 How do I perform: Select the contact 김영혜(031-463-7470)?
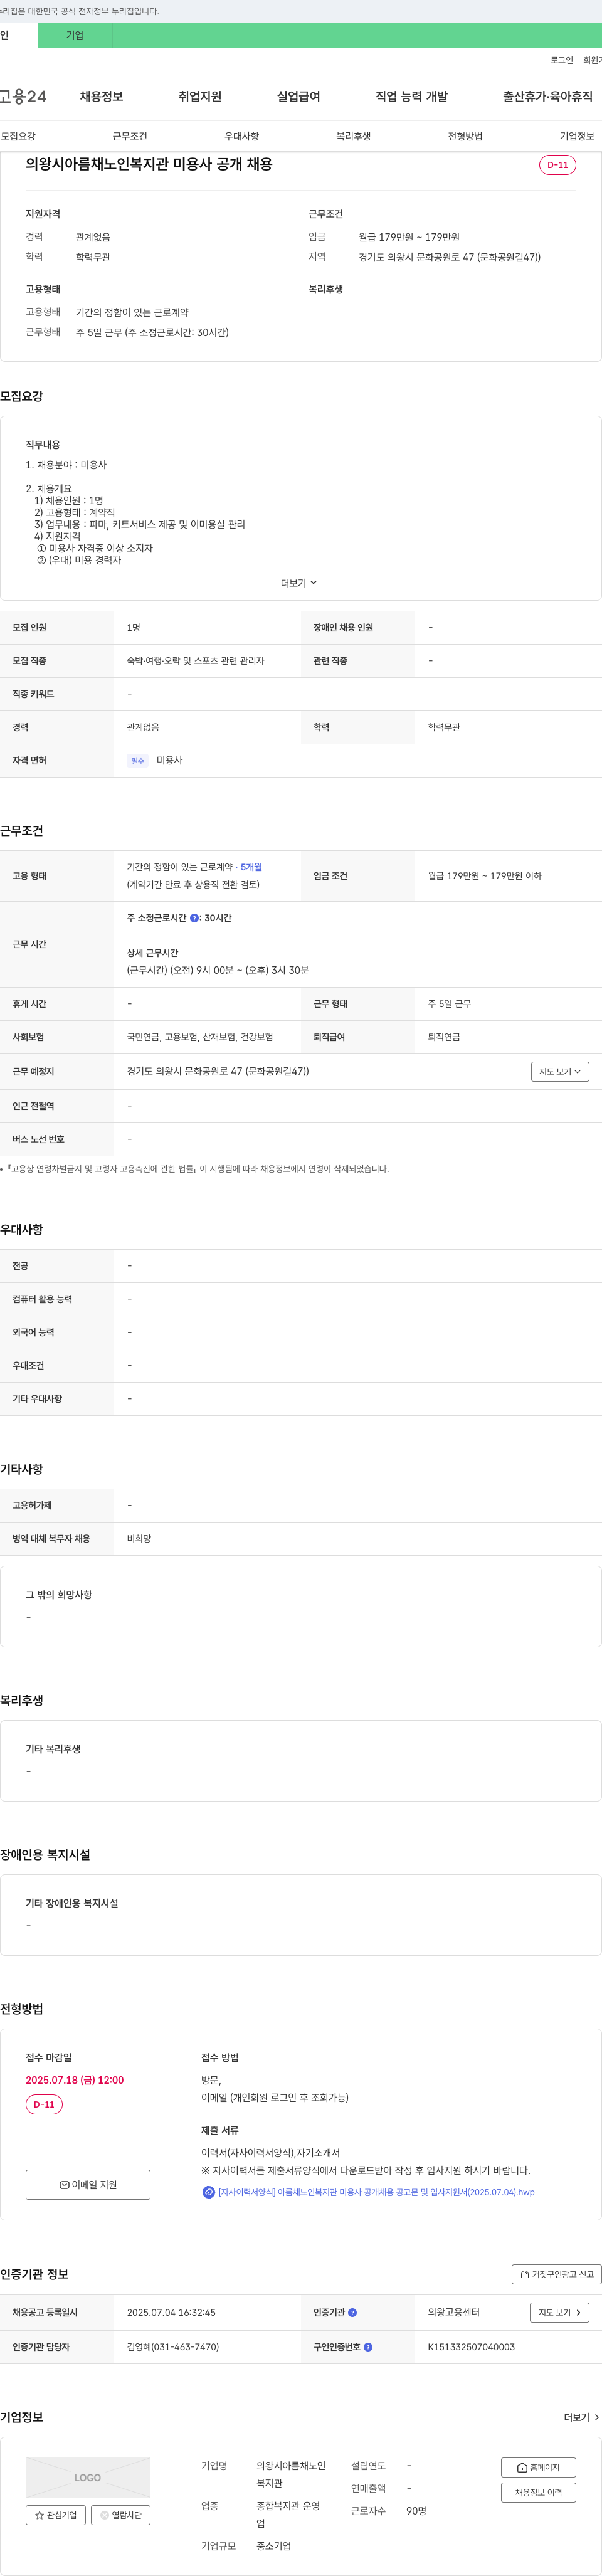(x=173, y=2346)
